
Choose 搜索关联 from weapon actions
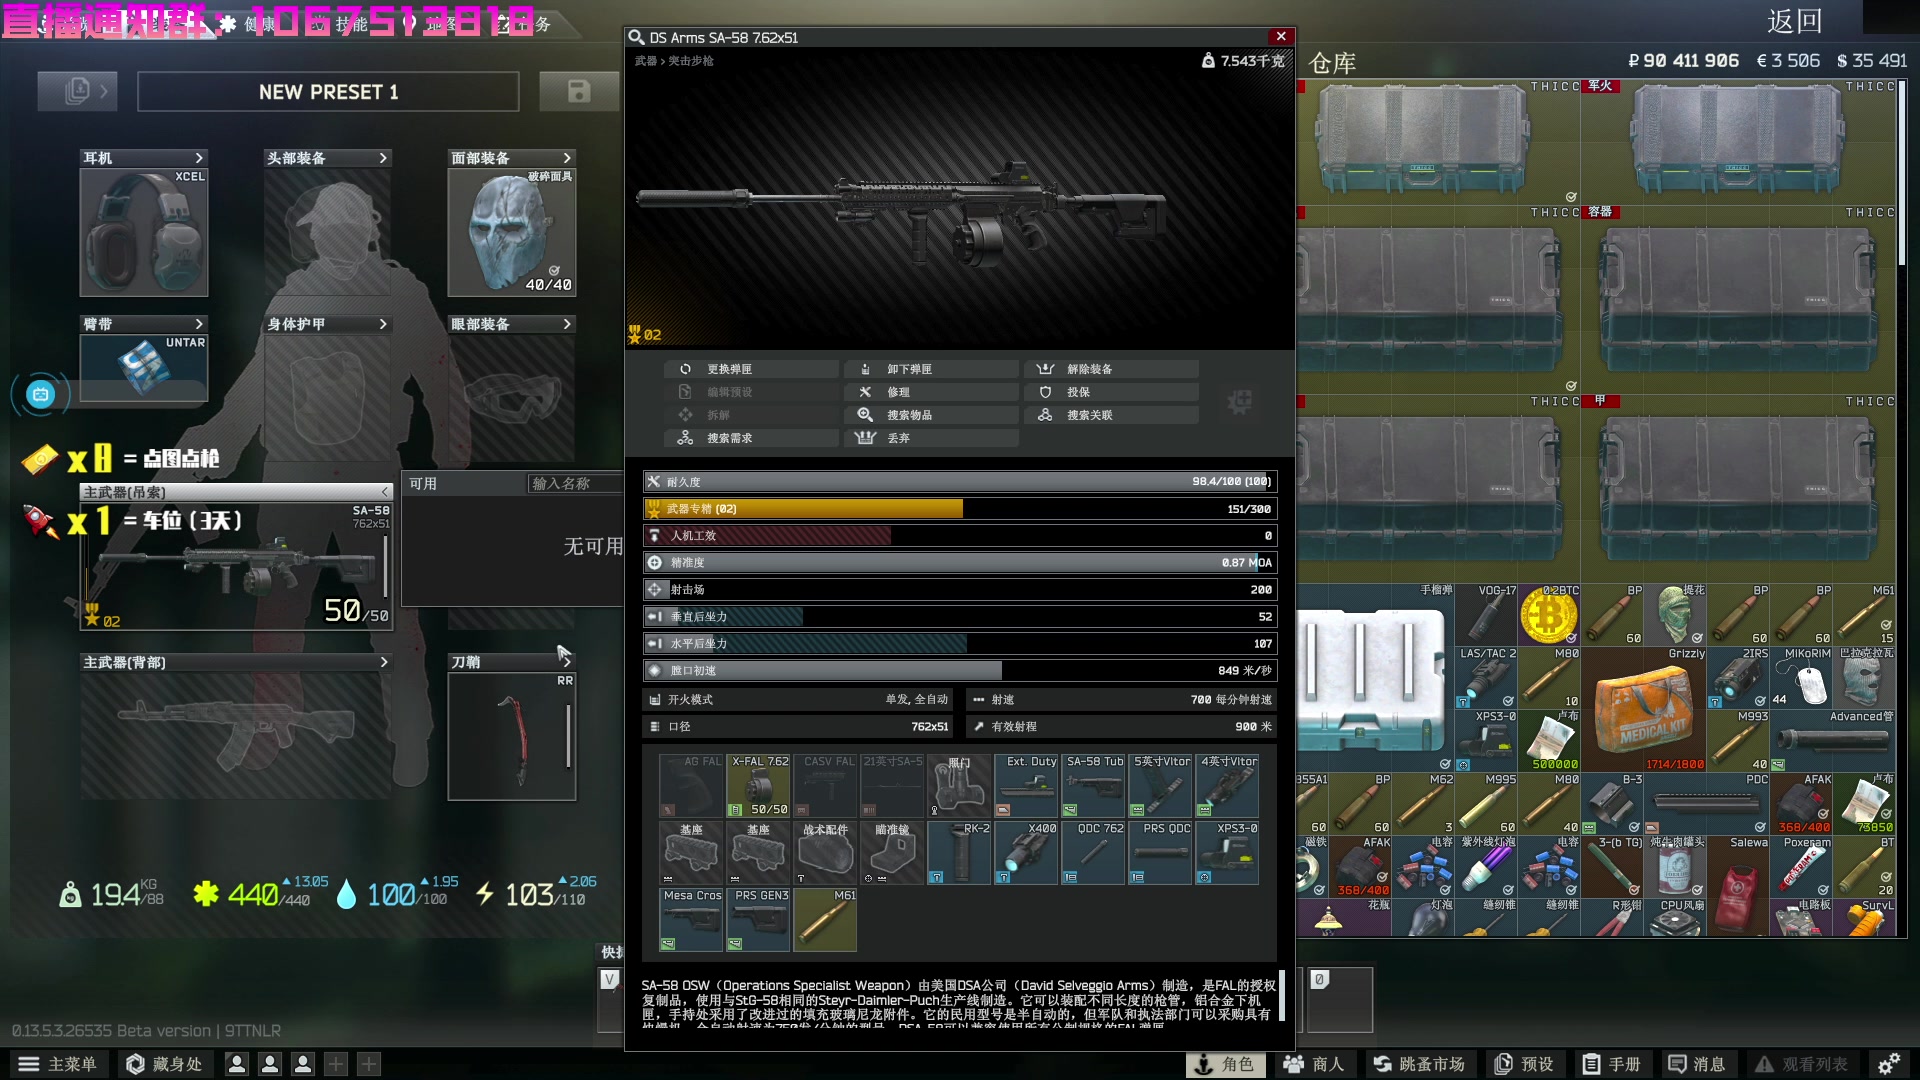coord(1112,415)
